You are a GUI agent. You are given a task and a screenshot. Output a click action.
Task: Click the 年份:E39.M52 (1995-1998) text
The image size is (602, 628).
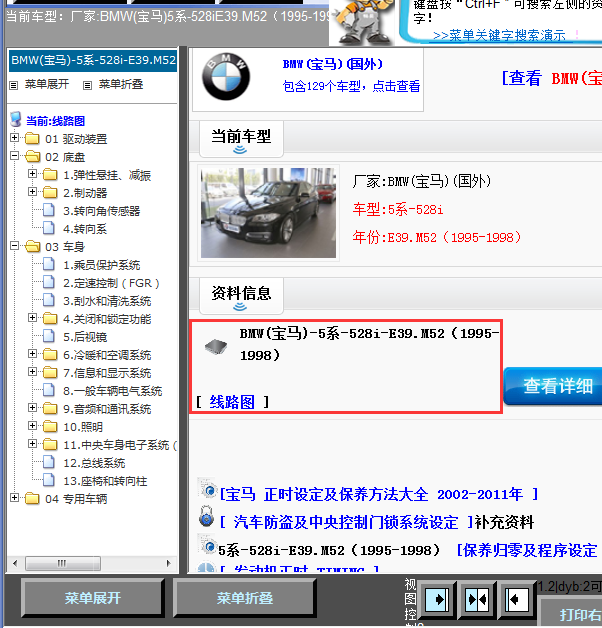pos(437,237)
